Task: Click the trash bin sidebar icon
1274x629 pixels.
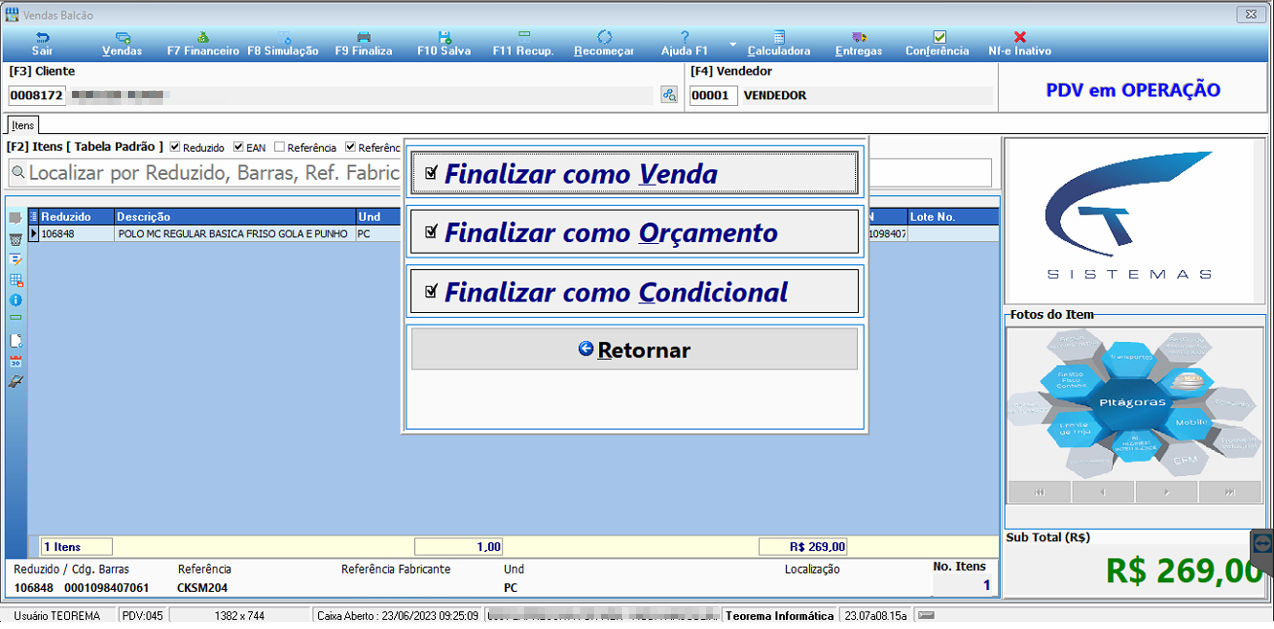Action: point(15,239)
